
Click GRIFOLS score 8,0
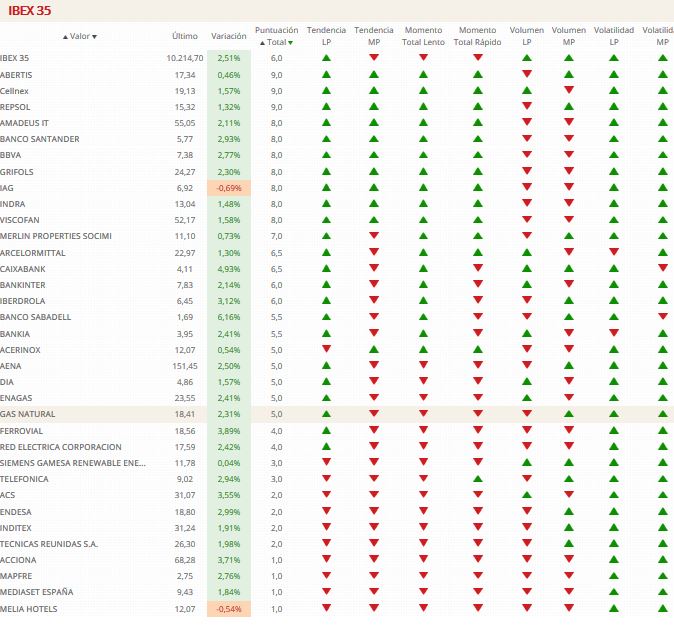tap(276, 172)
